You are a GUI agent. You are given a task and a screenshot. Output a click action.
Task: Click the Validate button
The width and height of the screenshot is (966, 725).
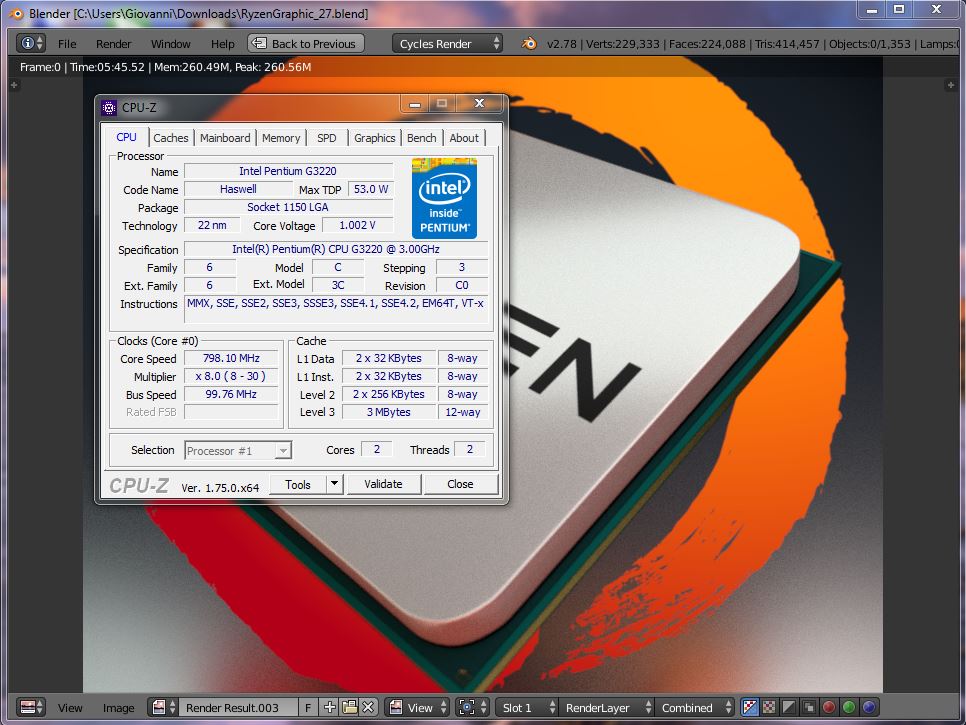pyautogui.click(x=383, y=484)
